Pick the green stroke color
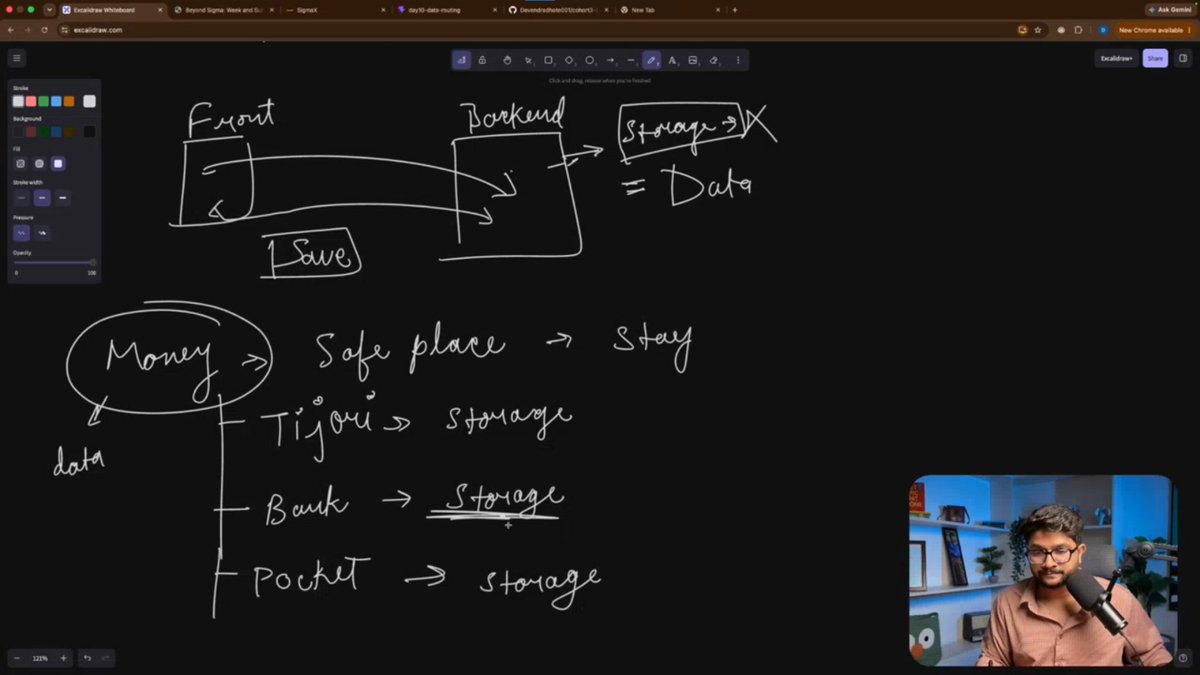The width and height of the screenshot is (1200, 675). click(44, 101)
